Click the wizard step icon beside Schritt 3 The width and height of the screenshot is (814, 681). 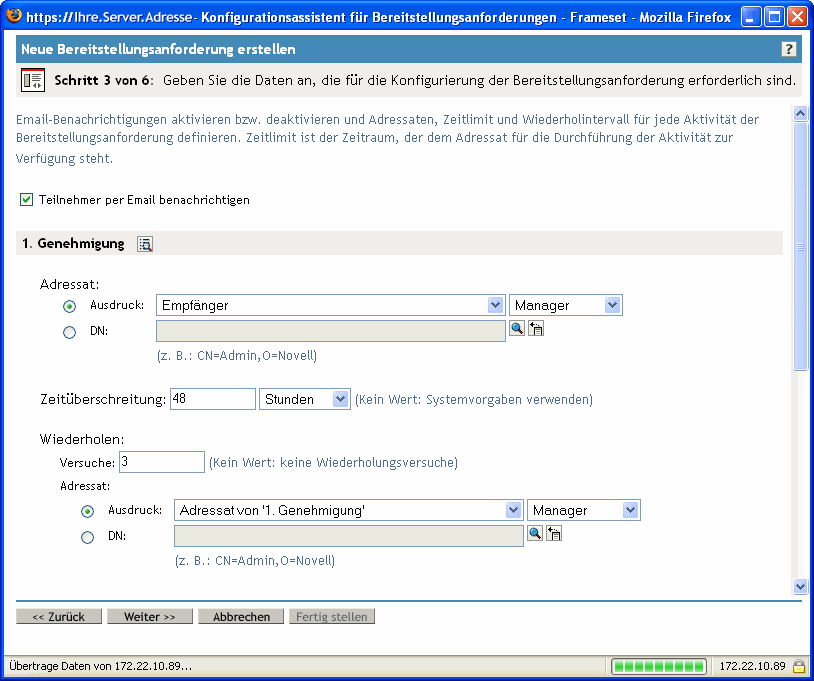[33, 80]
